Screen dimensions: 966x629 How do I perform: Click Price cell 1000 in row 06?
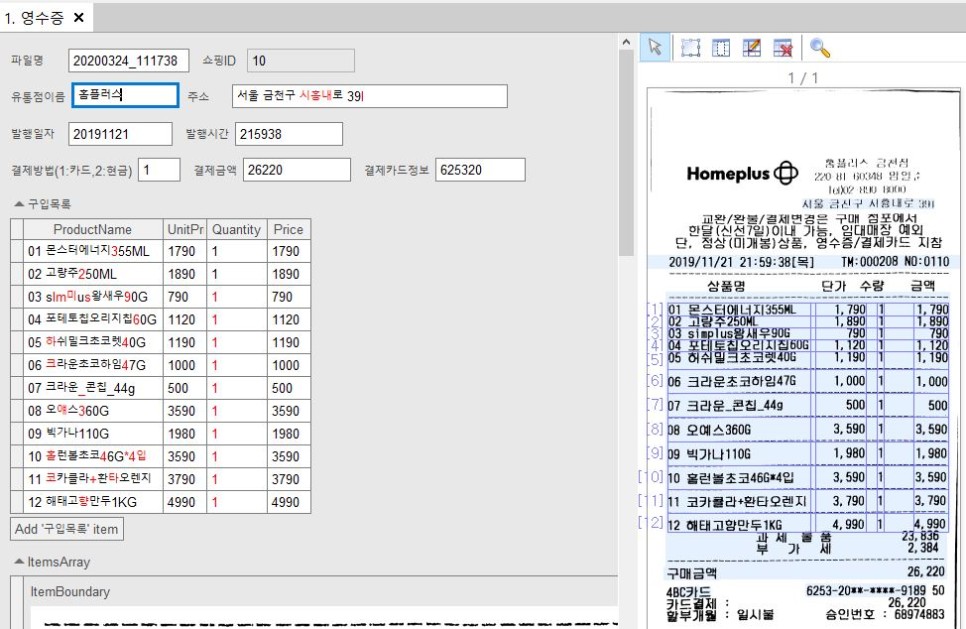[x=288, y=365]
